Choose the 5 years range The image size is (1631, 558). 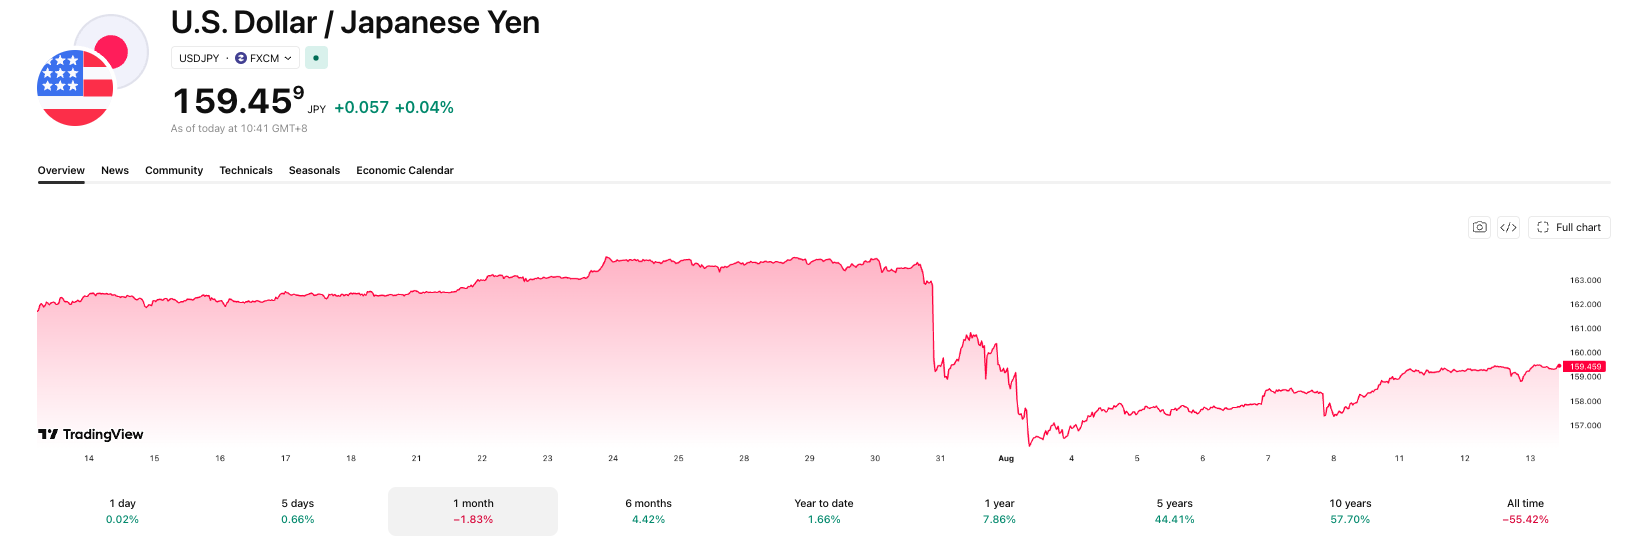[x=1175, y=511]
